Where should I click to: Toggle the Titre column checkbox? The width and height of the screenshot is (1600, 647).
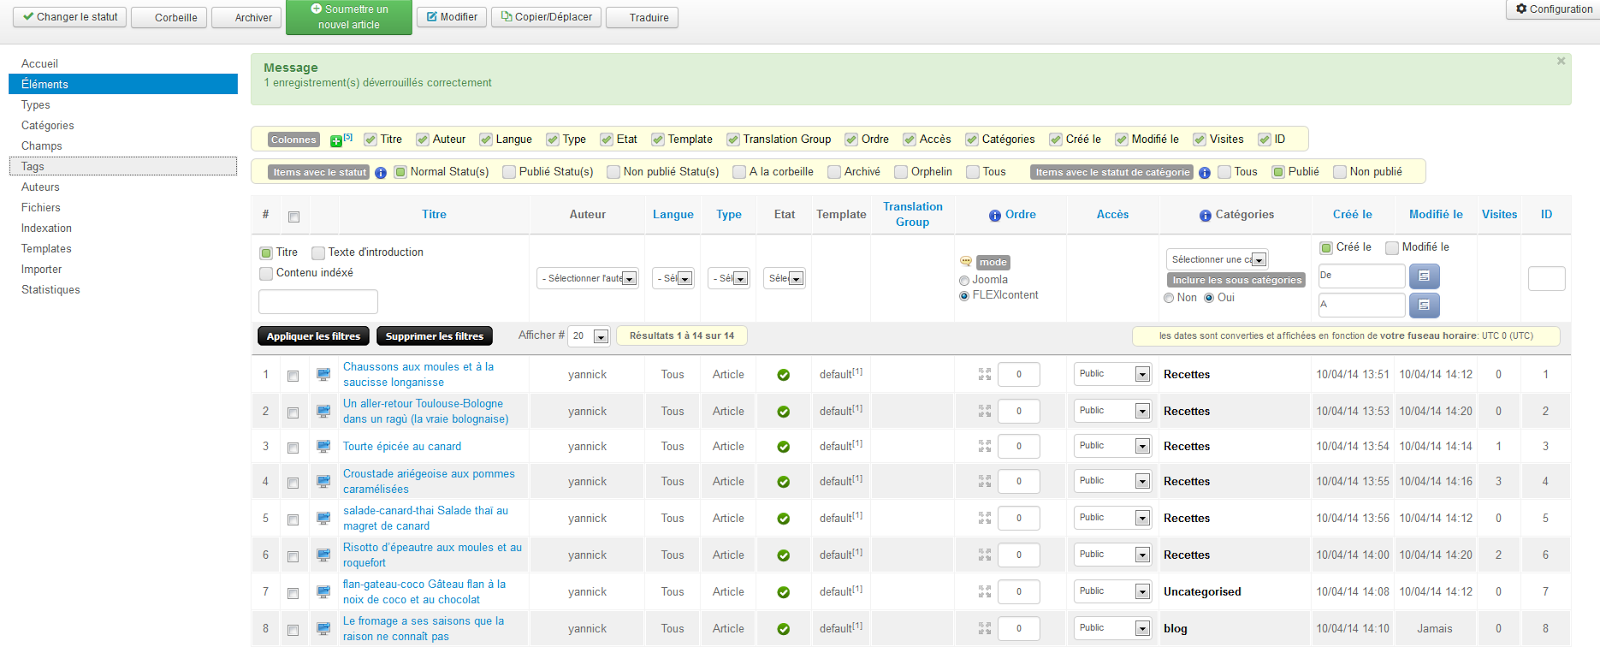(x=370, y=140)
